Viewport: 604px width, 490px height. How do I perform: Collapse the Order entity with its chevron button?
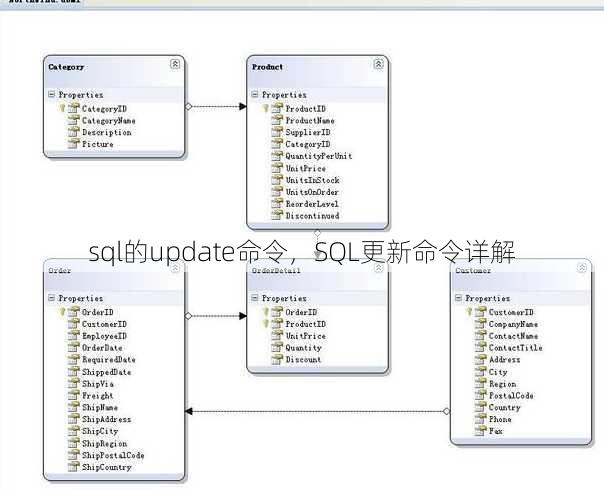tap(175, 267)
